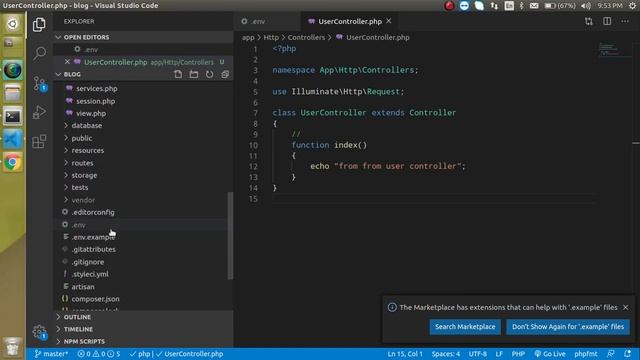The width and height of the screenshot is (640, 360).
Task: Click the Search Marketplace button
Action: click(x=465, y=327)
